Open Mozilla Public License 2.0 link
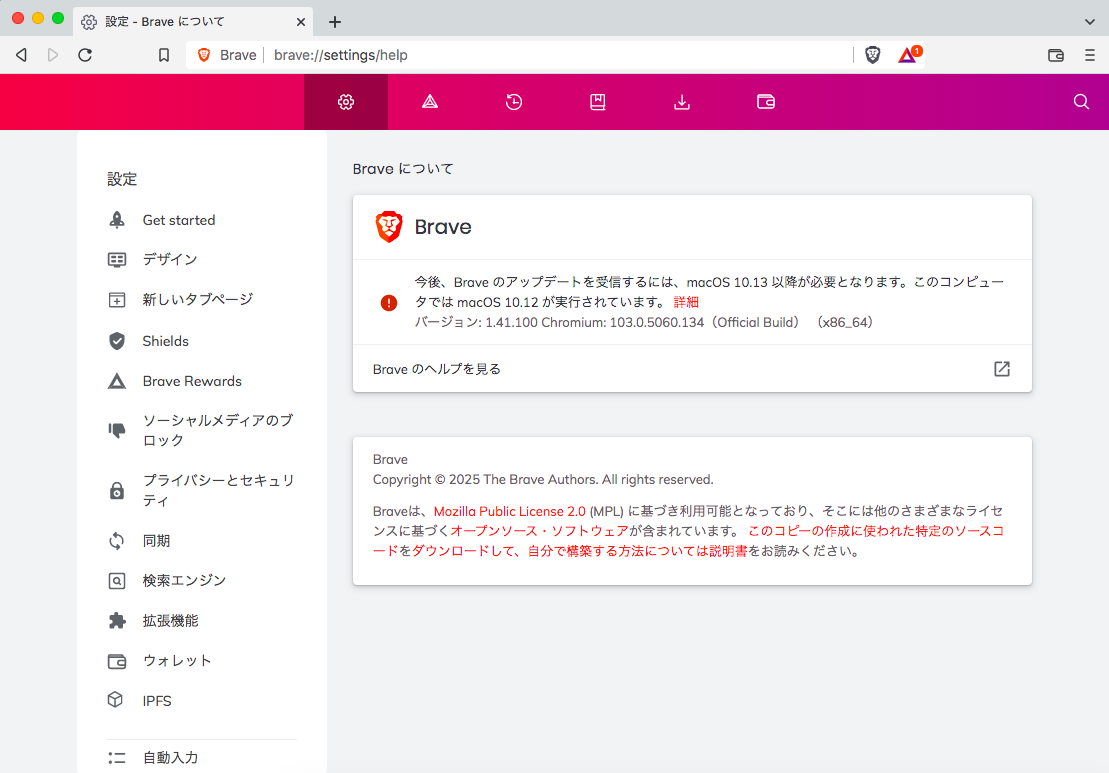Screen dimensions: 1109x773 pos(509,511)
